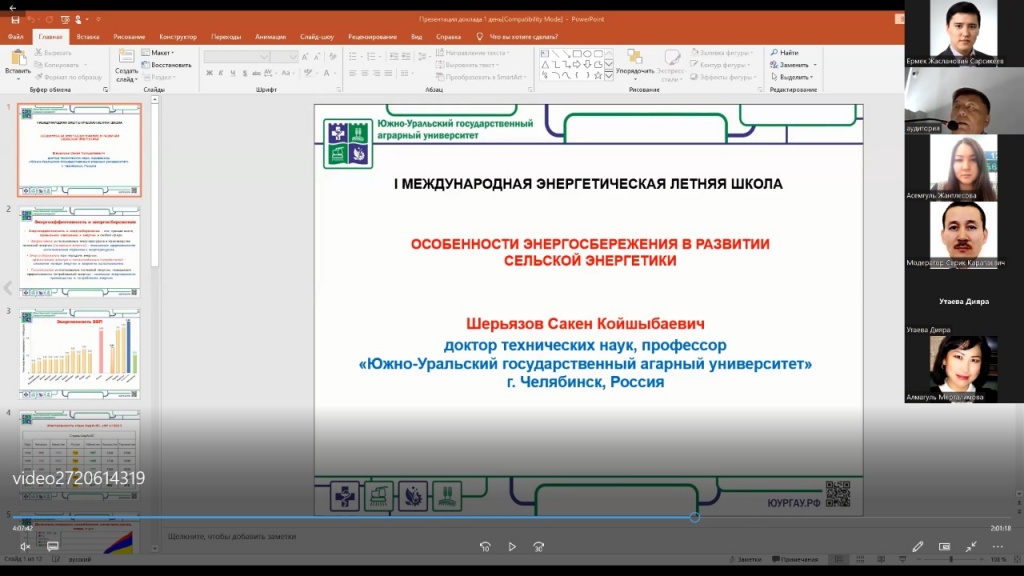This screenshot has width=1024, height=576.
Task: Open the Рисование ribbon tab
Action: pyautogui.click(x=129, y=37)
